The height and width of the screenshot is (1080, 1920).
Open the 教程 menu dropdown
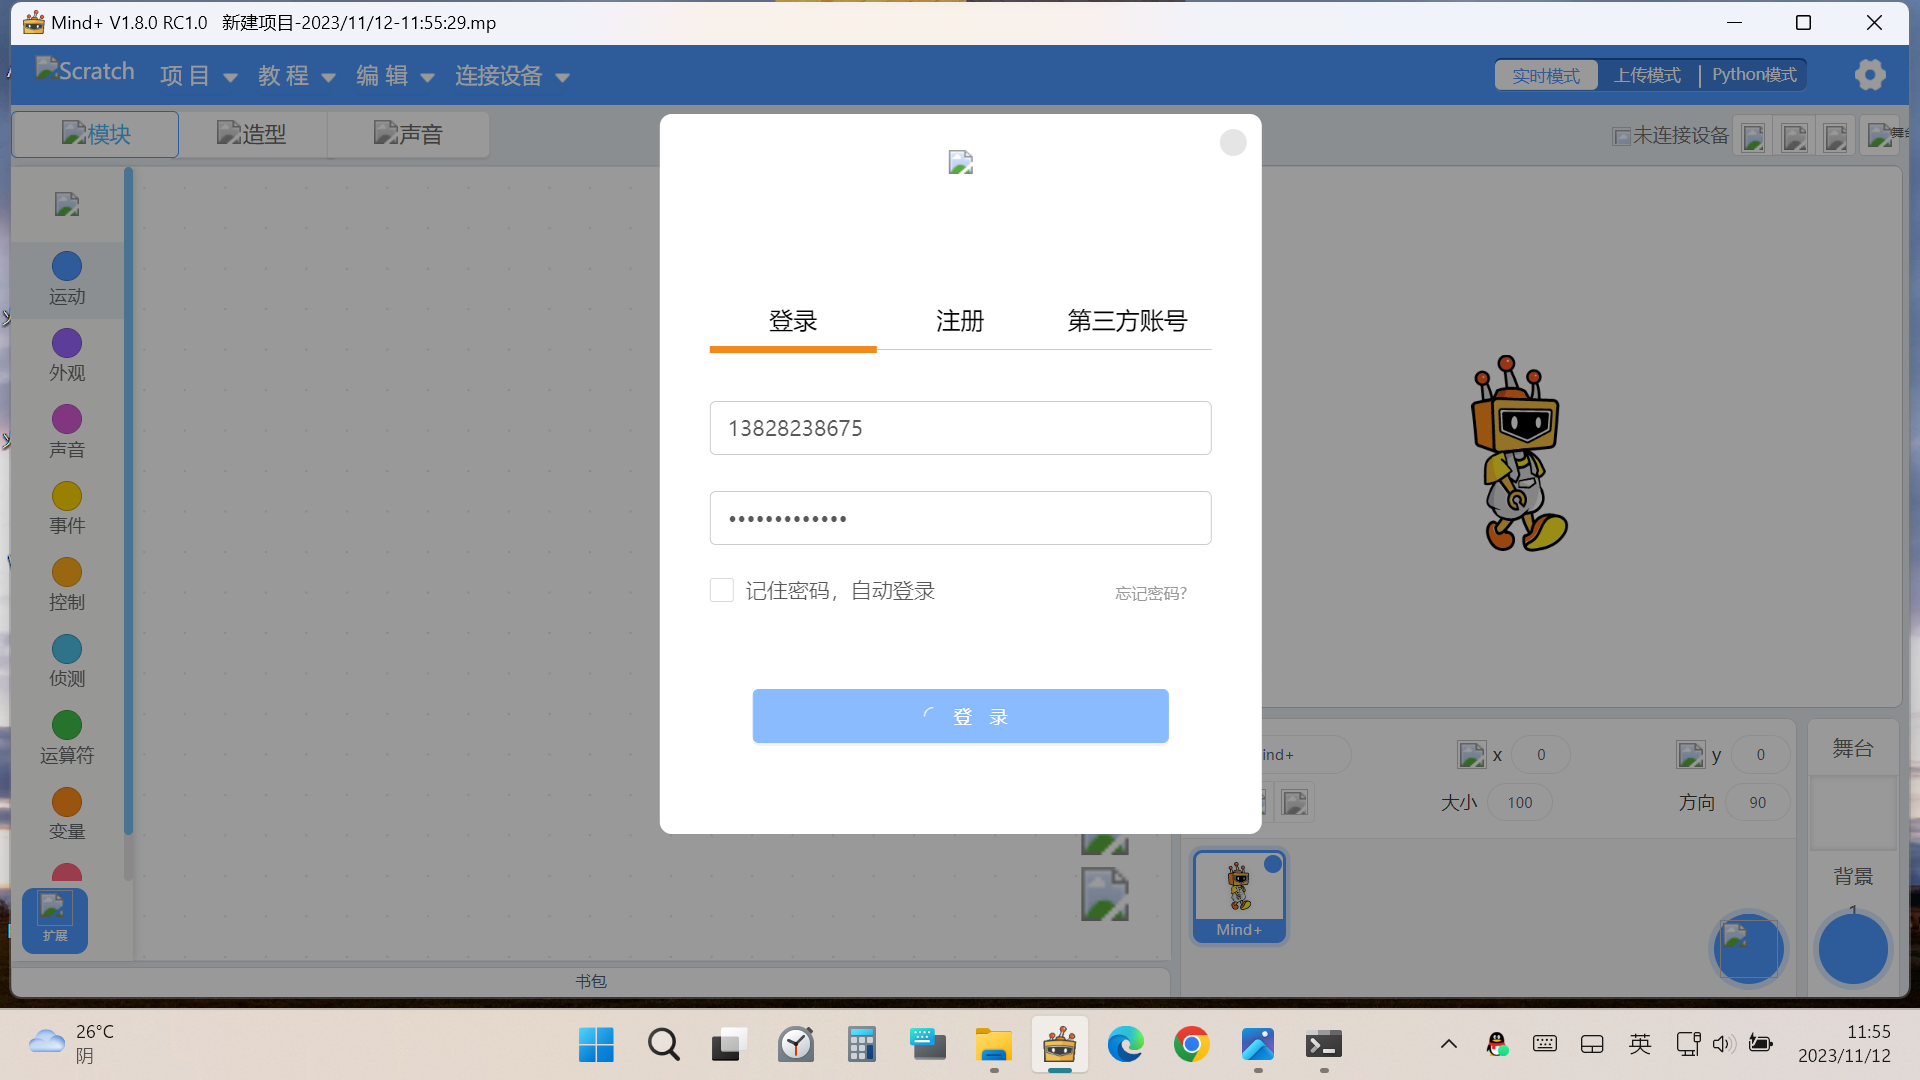296,76
